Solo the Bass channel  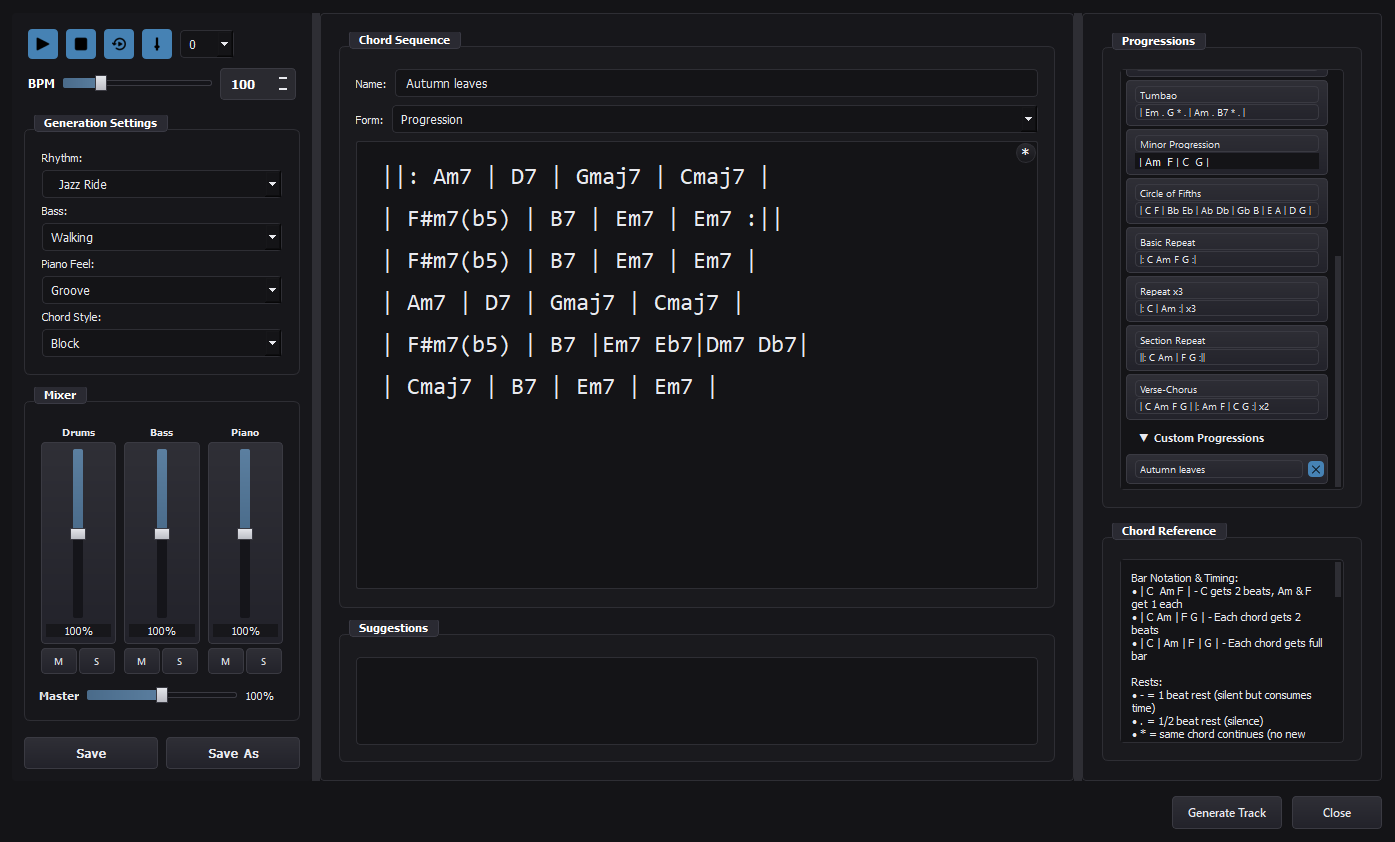click(x=180, y=661)
